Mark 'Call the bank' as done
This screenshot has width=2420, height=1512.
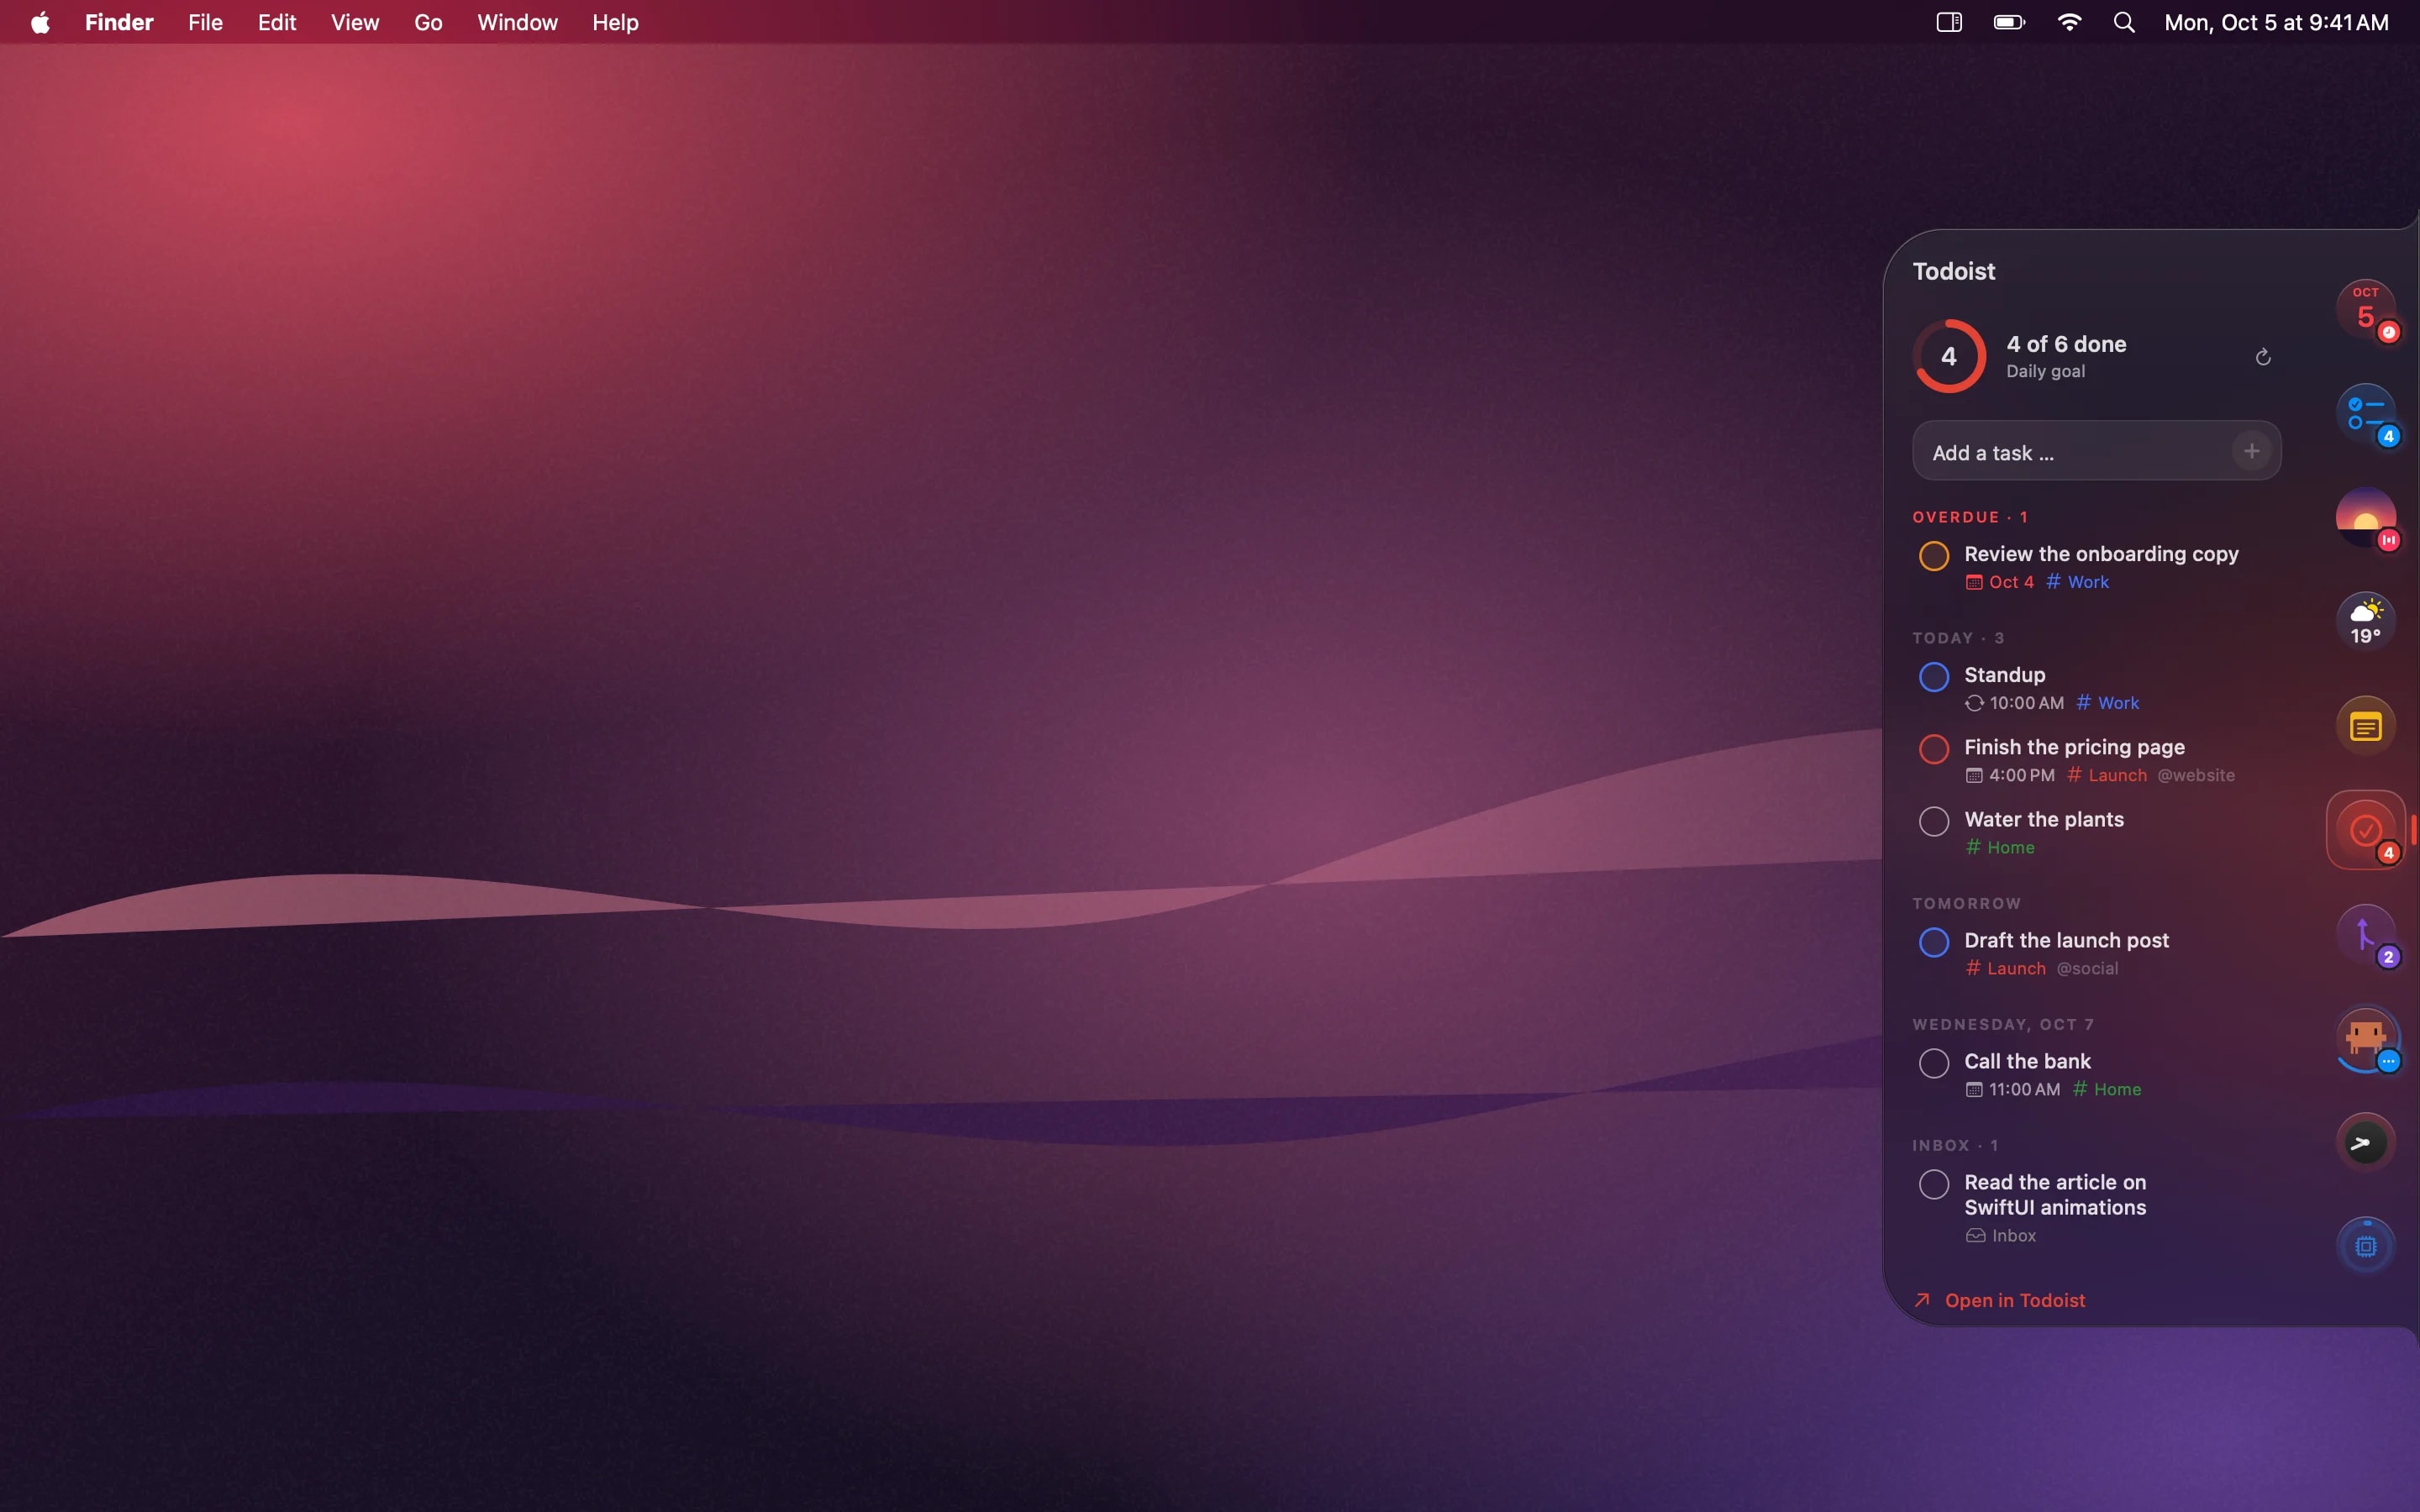tap(1934, 1063)
